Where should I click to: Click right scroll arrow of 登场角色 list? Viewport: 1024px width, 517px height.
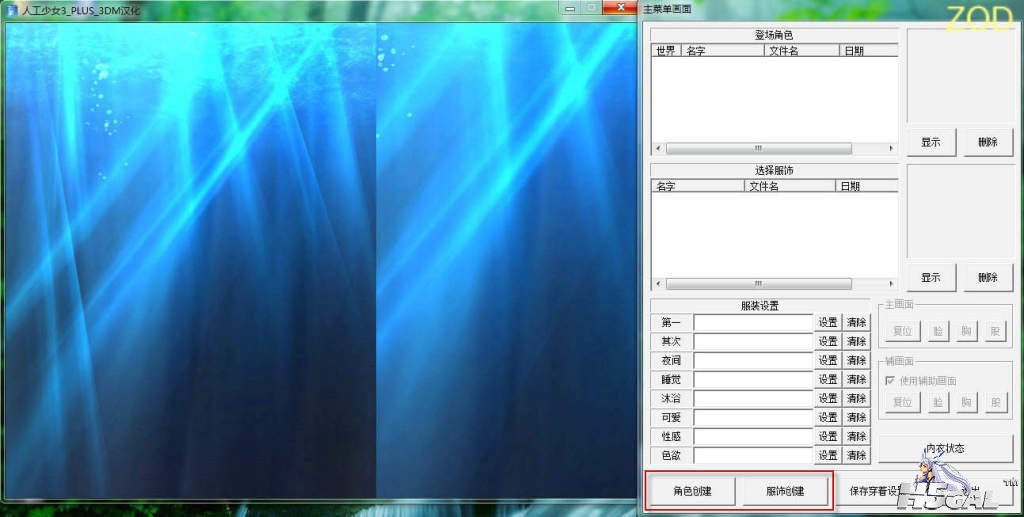[891, 148]
